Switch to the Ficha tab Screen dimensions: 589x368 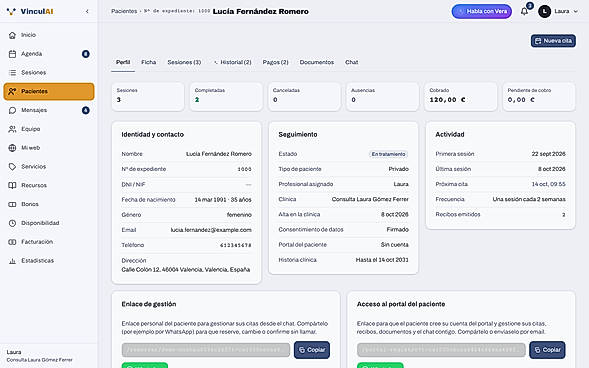point(148,62)
